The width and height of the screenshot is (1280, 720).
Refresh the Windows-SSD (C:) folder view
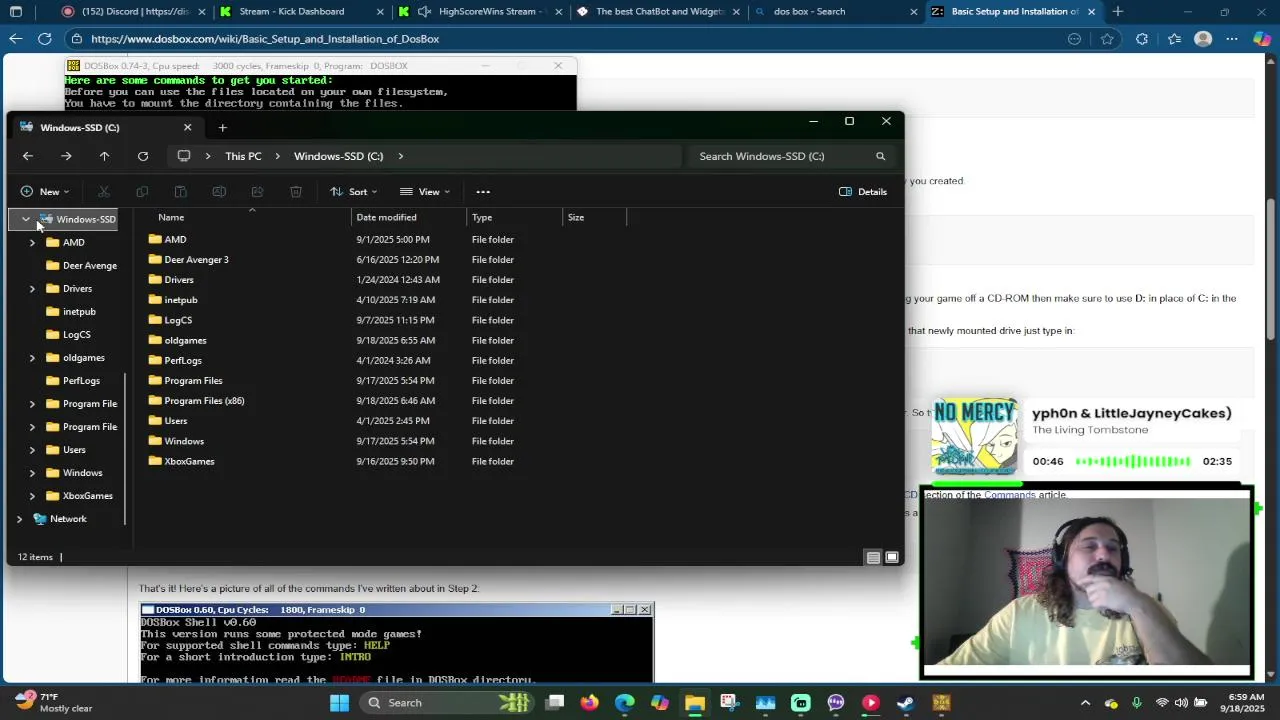coord(143,156)
